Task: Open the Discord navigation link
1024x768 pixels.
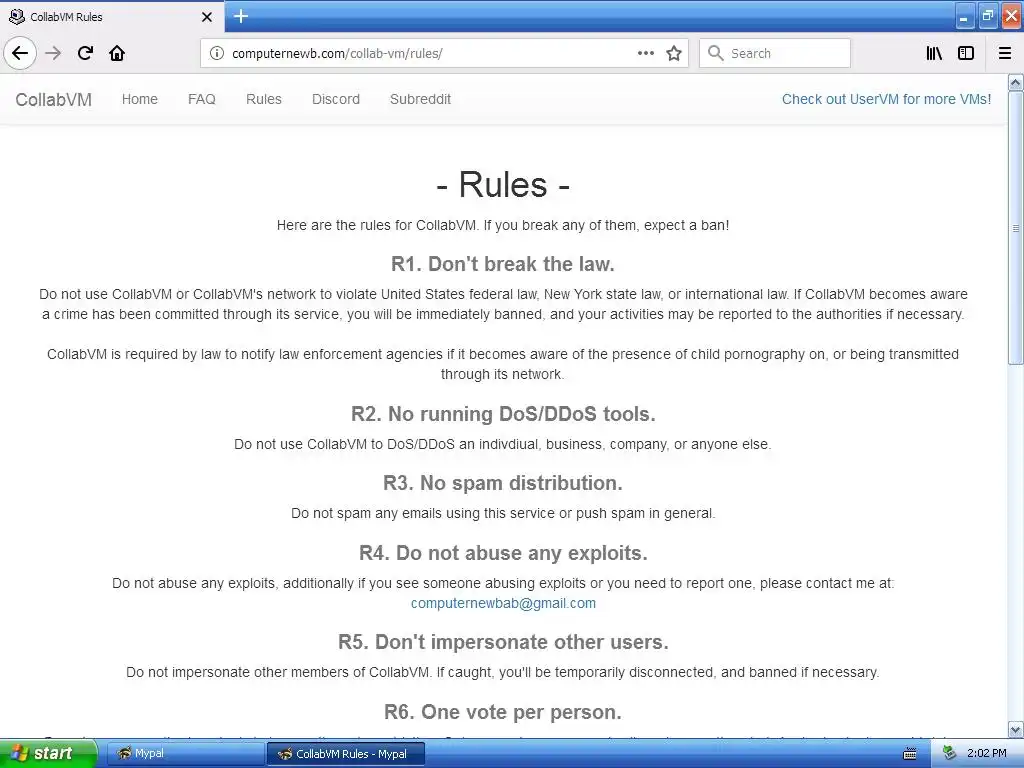Action: pos(336,99)
